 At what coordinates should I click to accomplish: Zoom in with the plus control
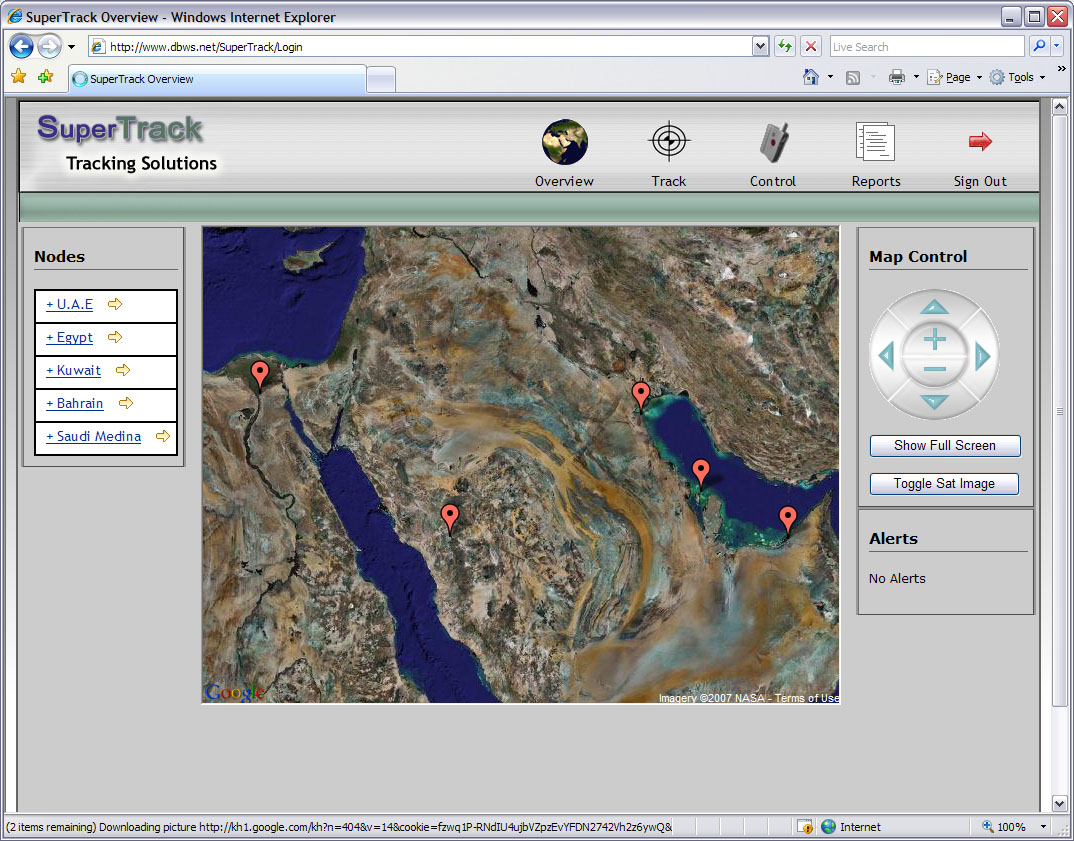[x=934, y=339]
